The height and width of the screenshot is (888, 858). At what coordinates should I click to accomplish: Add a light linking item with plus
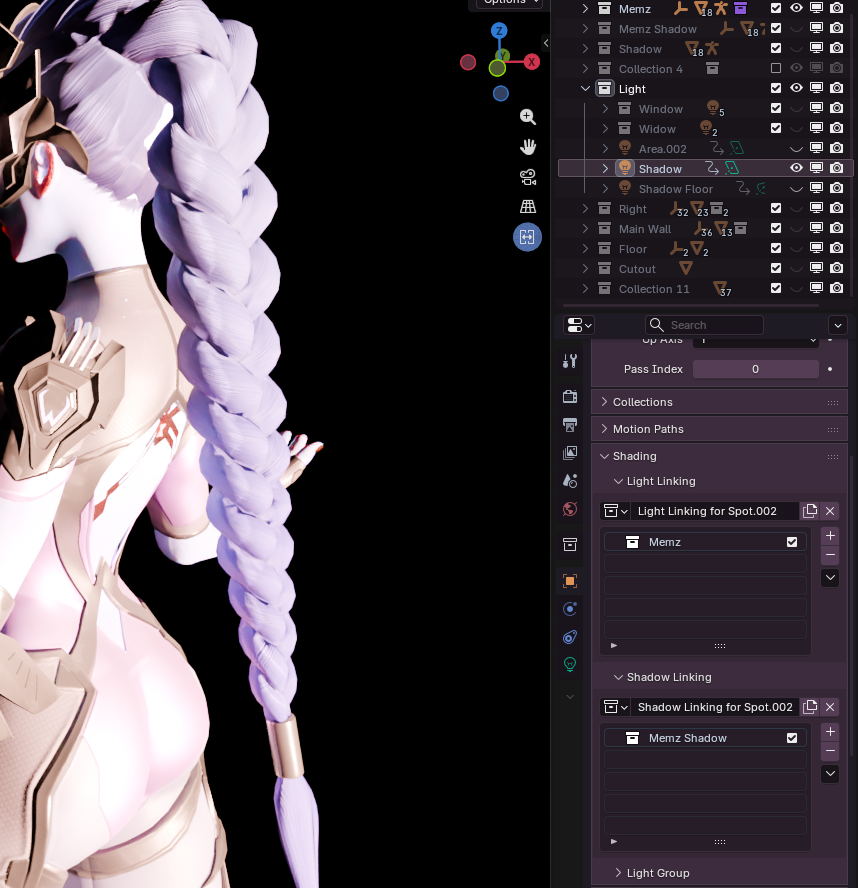830,536
